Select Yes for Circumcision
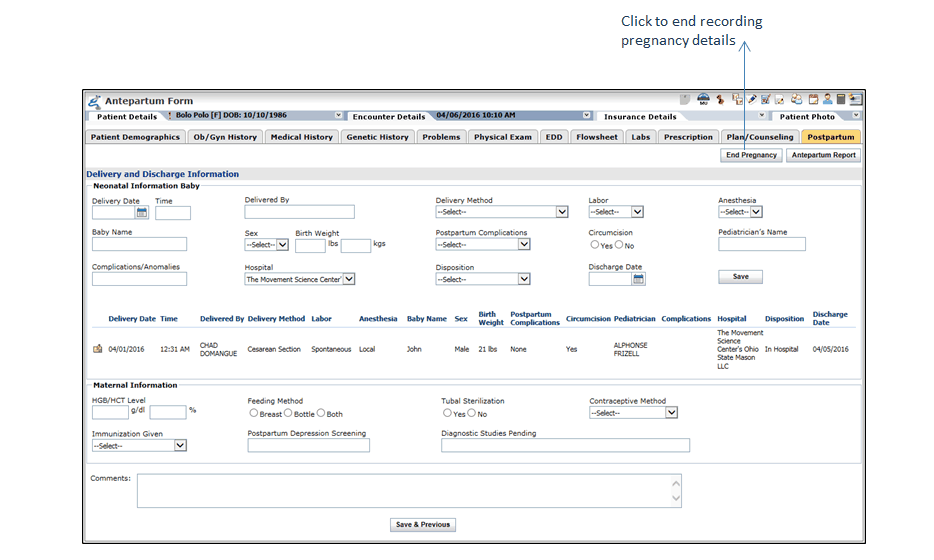 pos(595,245)
